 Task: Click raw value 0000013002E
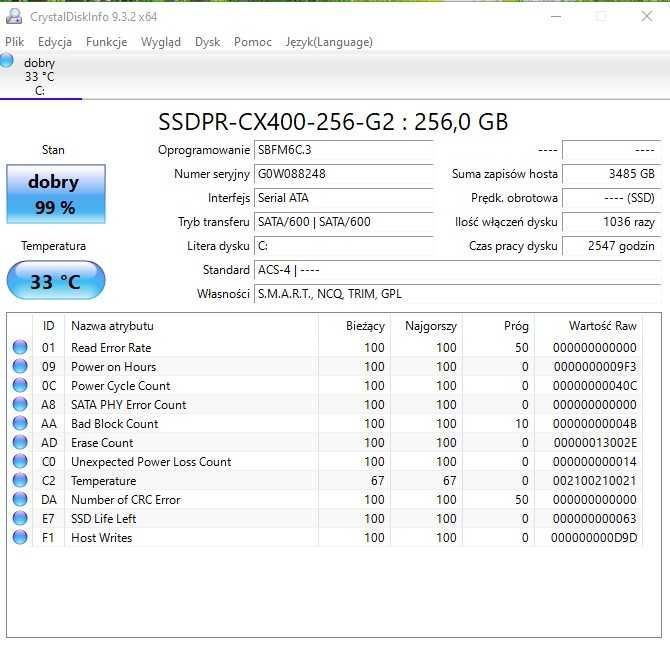point(595,443)
